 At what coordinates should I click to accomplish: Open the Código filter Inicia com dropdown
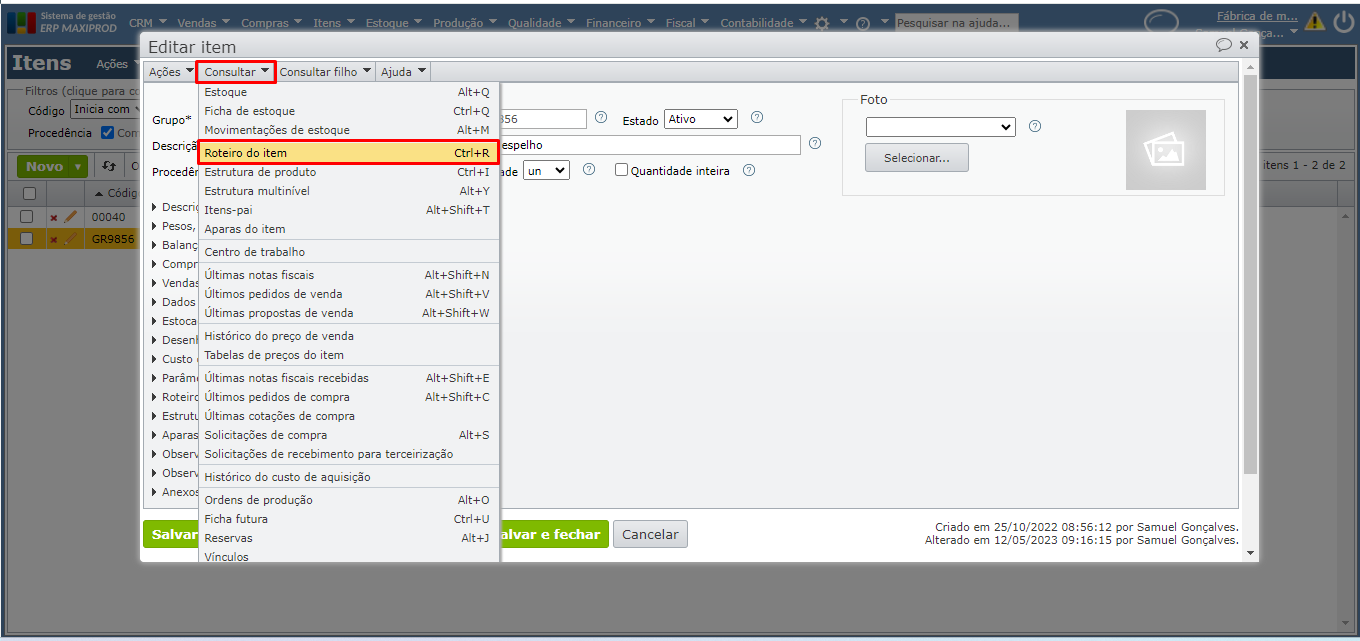105,110
